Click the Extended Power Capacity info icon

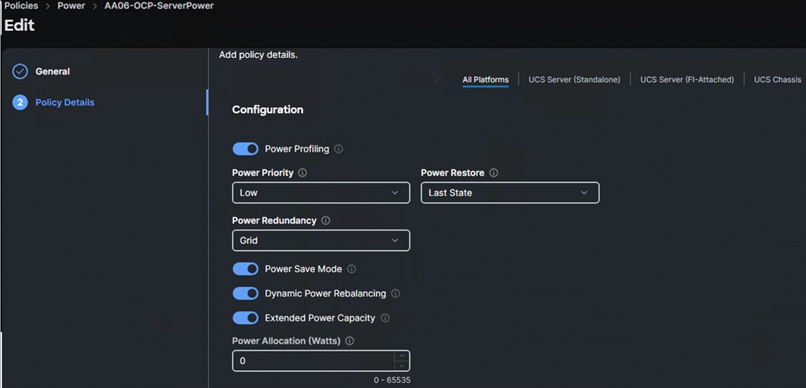(x=385, y=318)
